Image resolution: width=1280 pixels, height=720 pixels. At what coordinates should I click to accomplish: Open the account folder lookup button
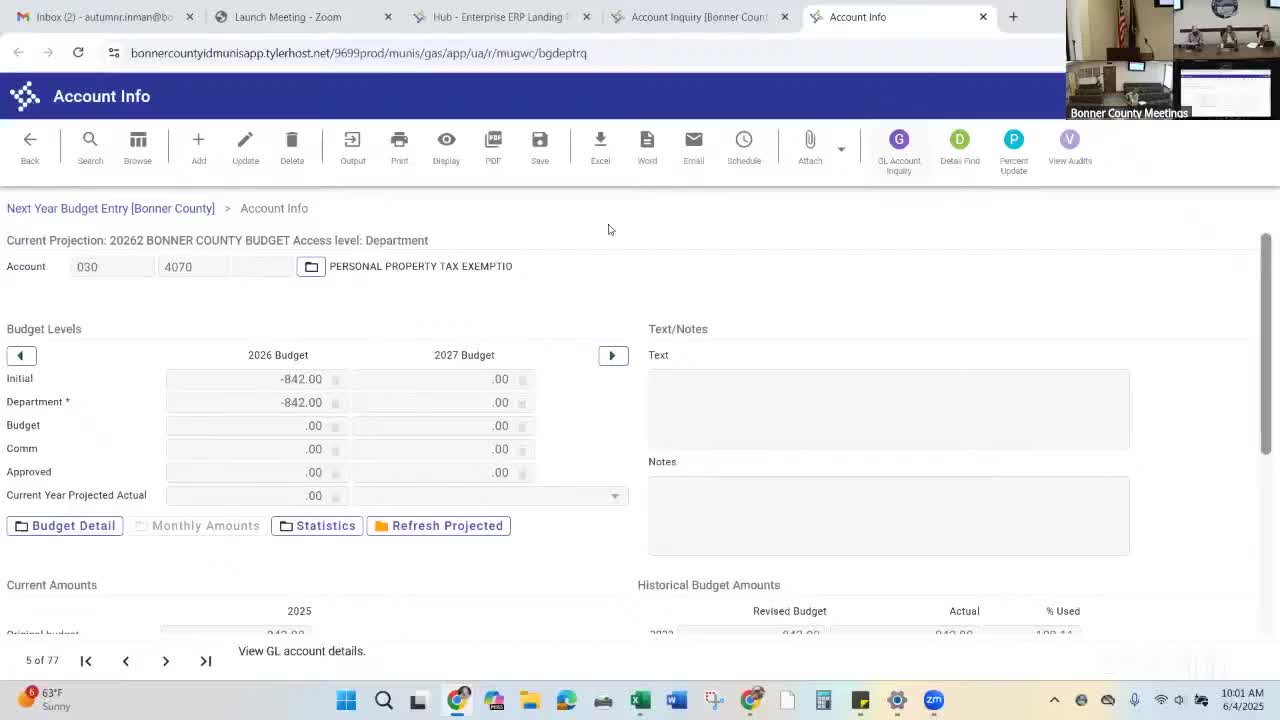(311, 267)
